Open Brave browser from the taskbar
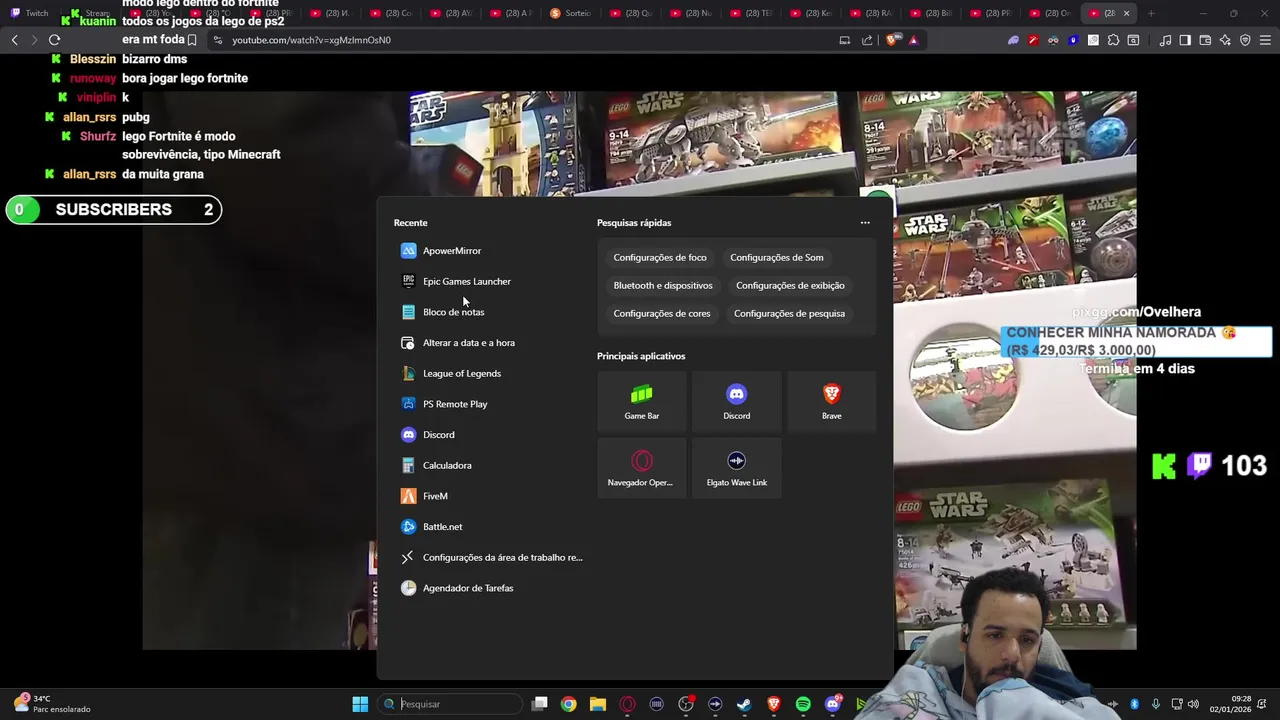The height and width of the screenshot is (720, 1280). click(773, 704)
